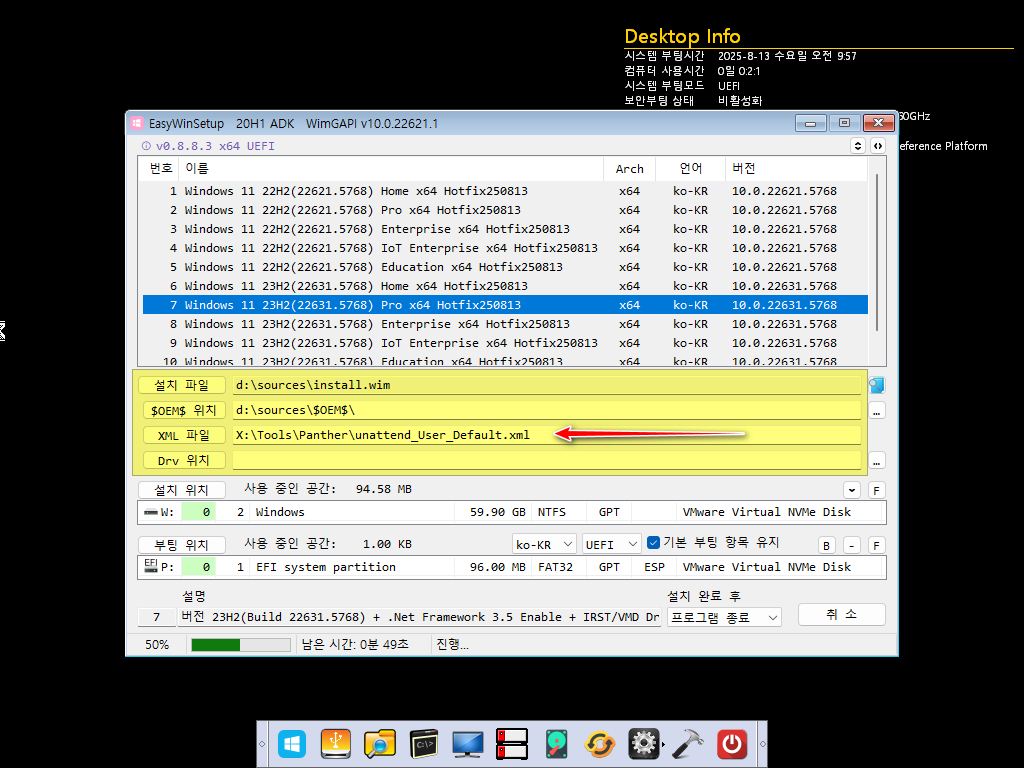
Task: Click the XML 파일 button
Action: click(x=182, y=436)
